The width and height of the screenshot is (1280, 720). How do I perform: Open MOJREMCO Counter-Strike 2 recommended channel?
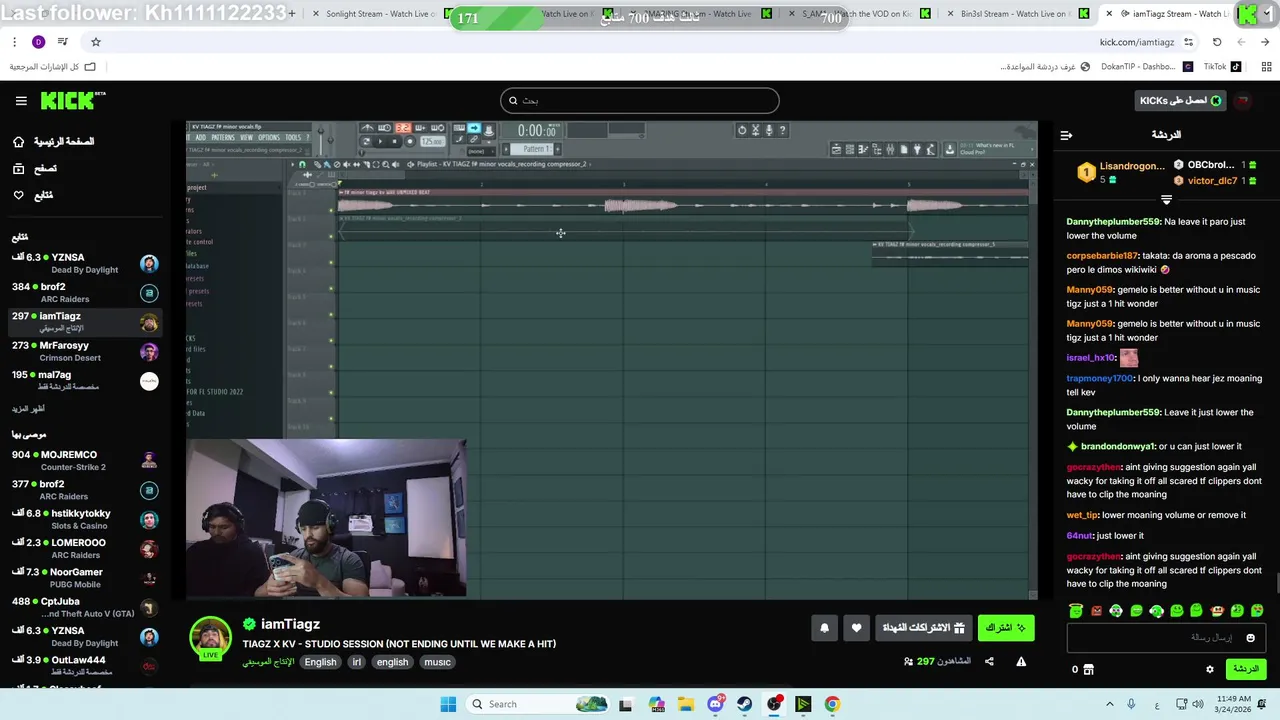point(85,460)
